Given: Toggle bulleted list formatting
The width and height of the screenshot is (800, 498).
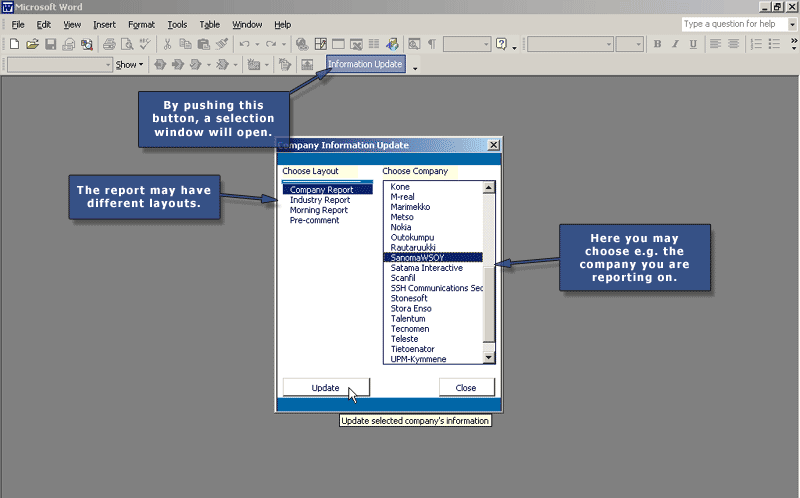Looking at the screenshot, I should [x=774, y=44].
